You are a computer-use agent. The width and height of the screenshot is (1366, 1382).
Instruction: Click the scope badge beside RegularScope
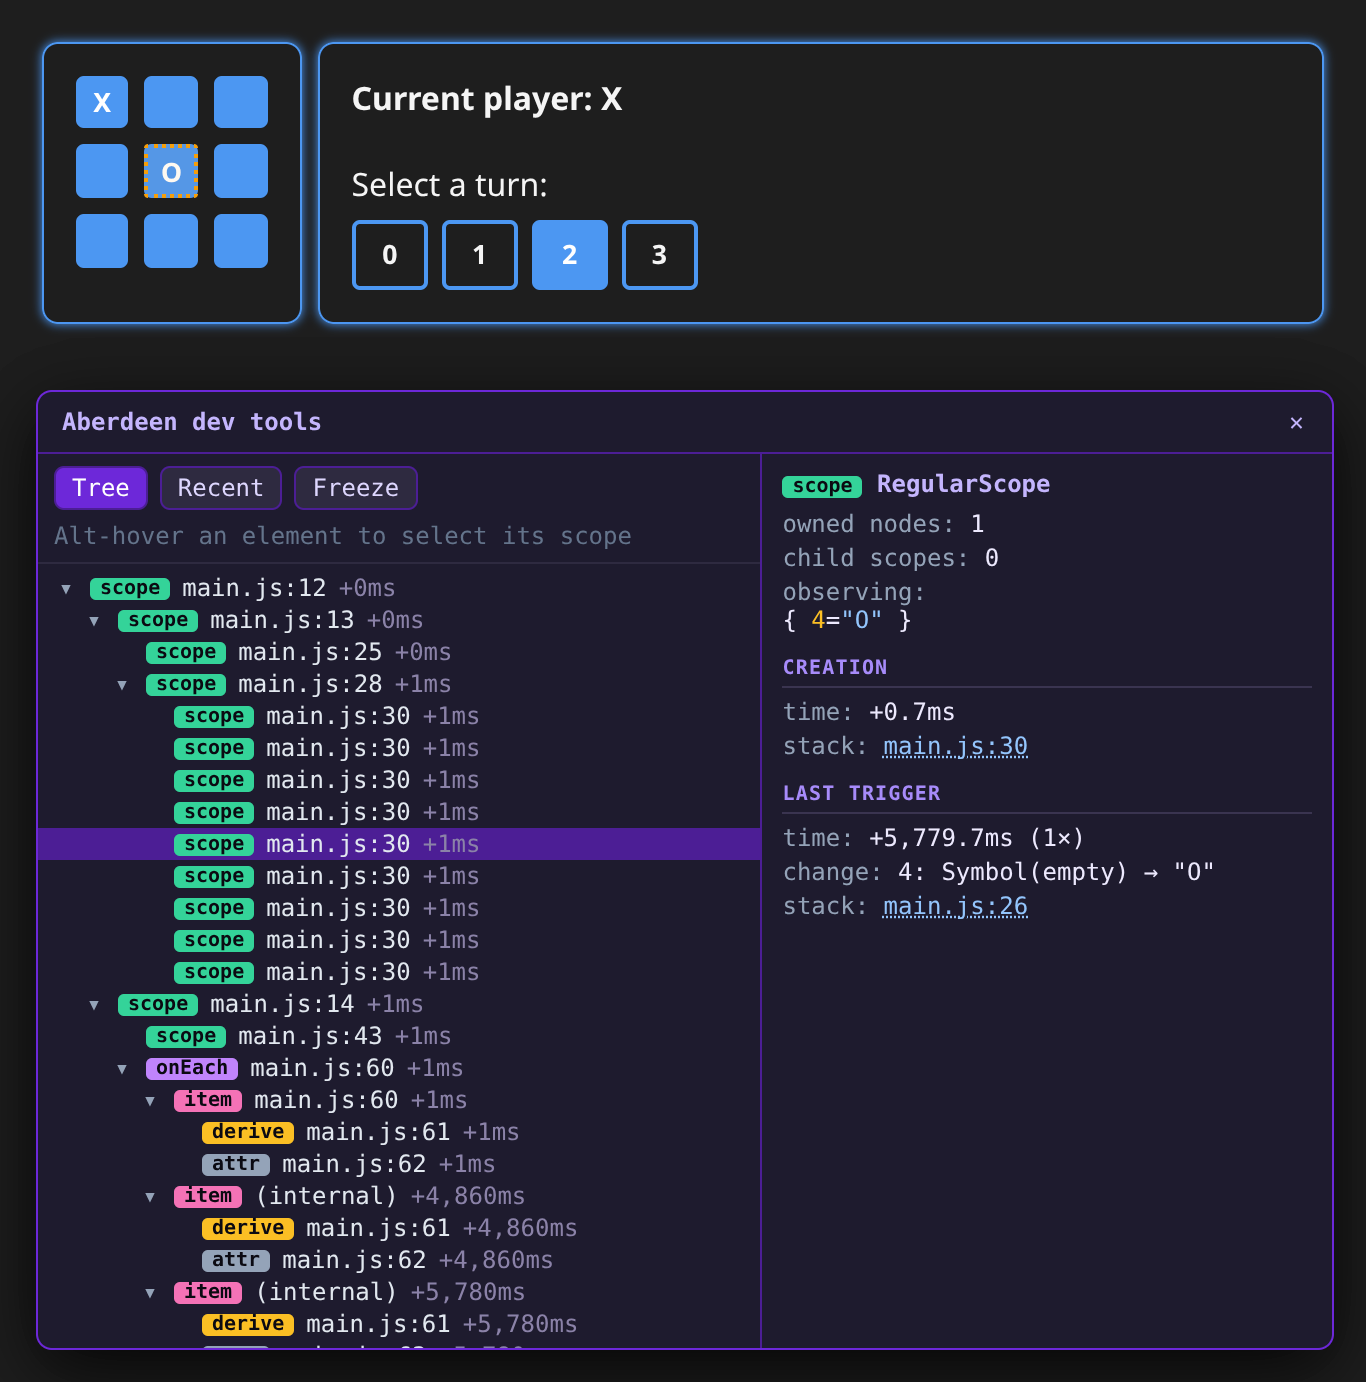[x=822, y=486]
